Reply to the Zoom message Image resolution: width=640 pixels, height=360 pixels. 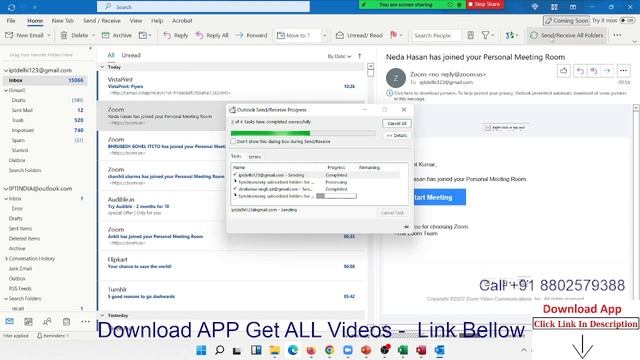[176, 36]
